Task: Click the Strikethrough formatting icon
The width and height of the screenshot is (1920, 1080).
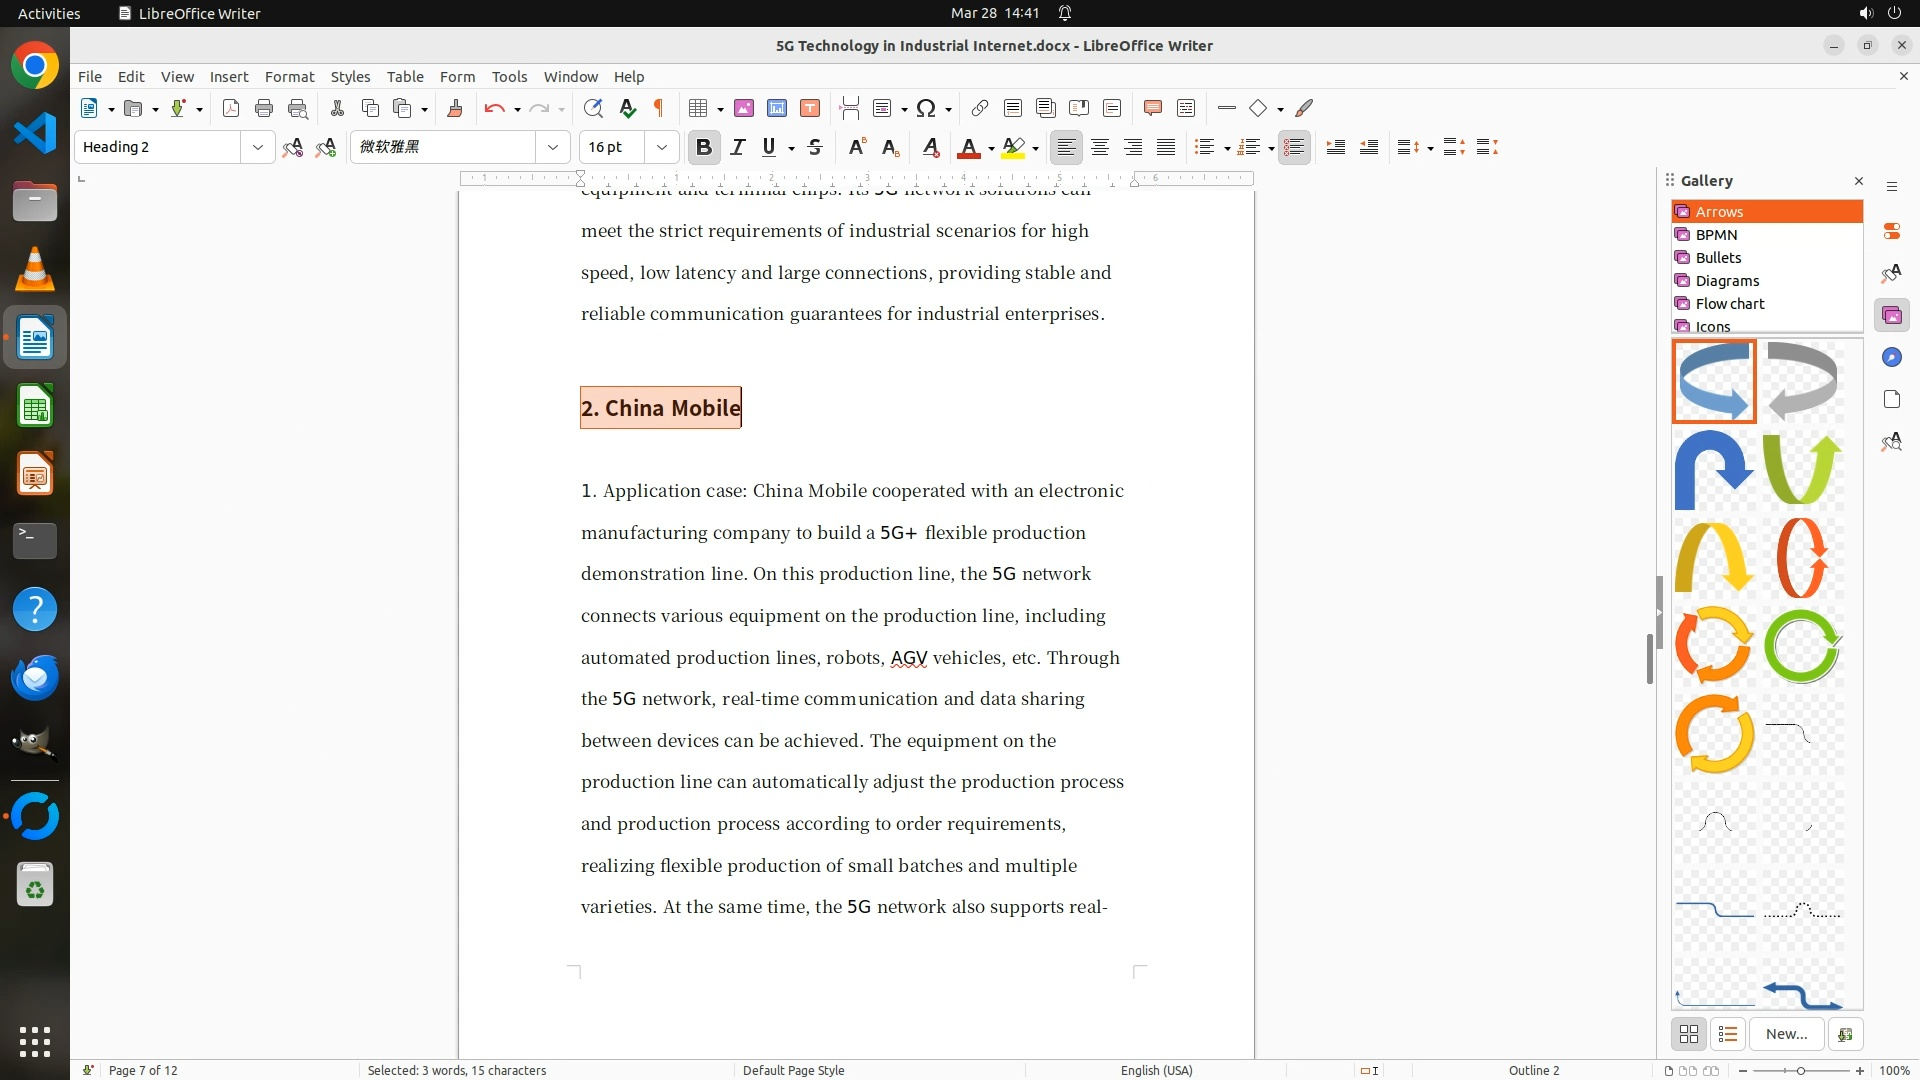Action: point(815,147)
